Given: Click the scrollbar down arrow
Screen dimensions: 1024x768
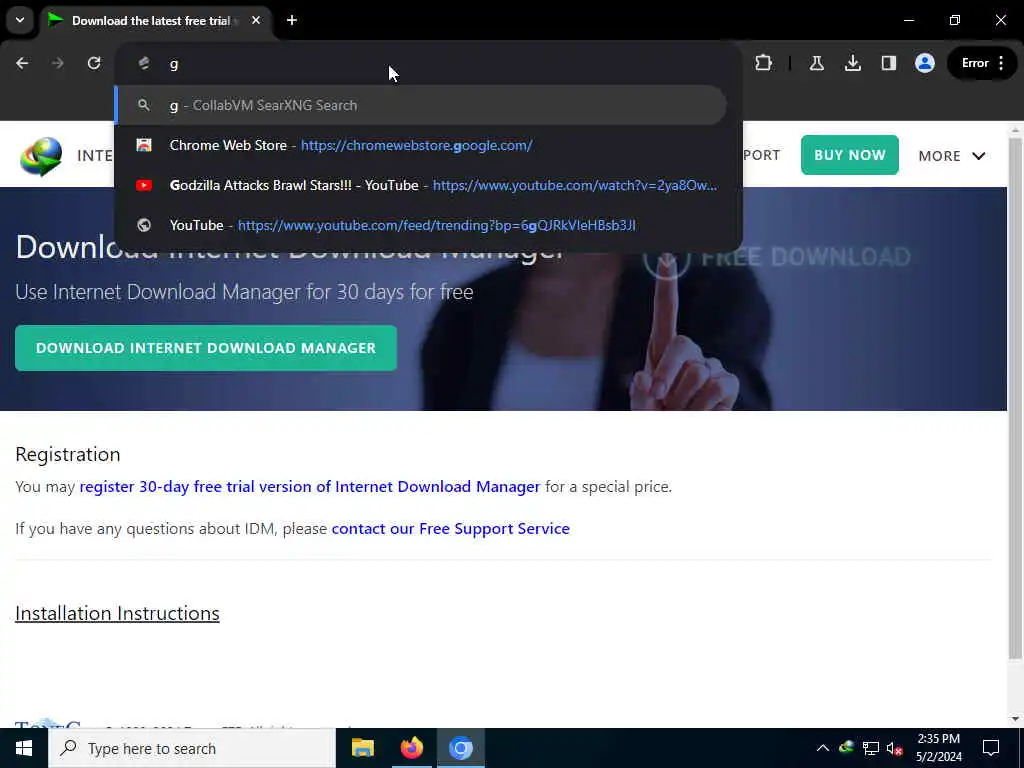Looking at the screenshot, I should pos(1014,719).
